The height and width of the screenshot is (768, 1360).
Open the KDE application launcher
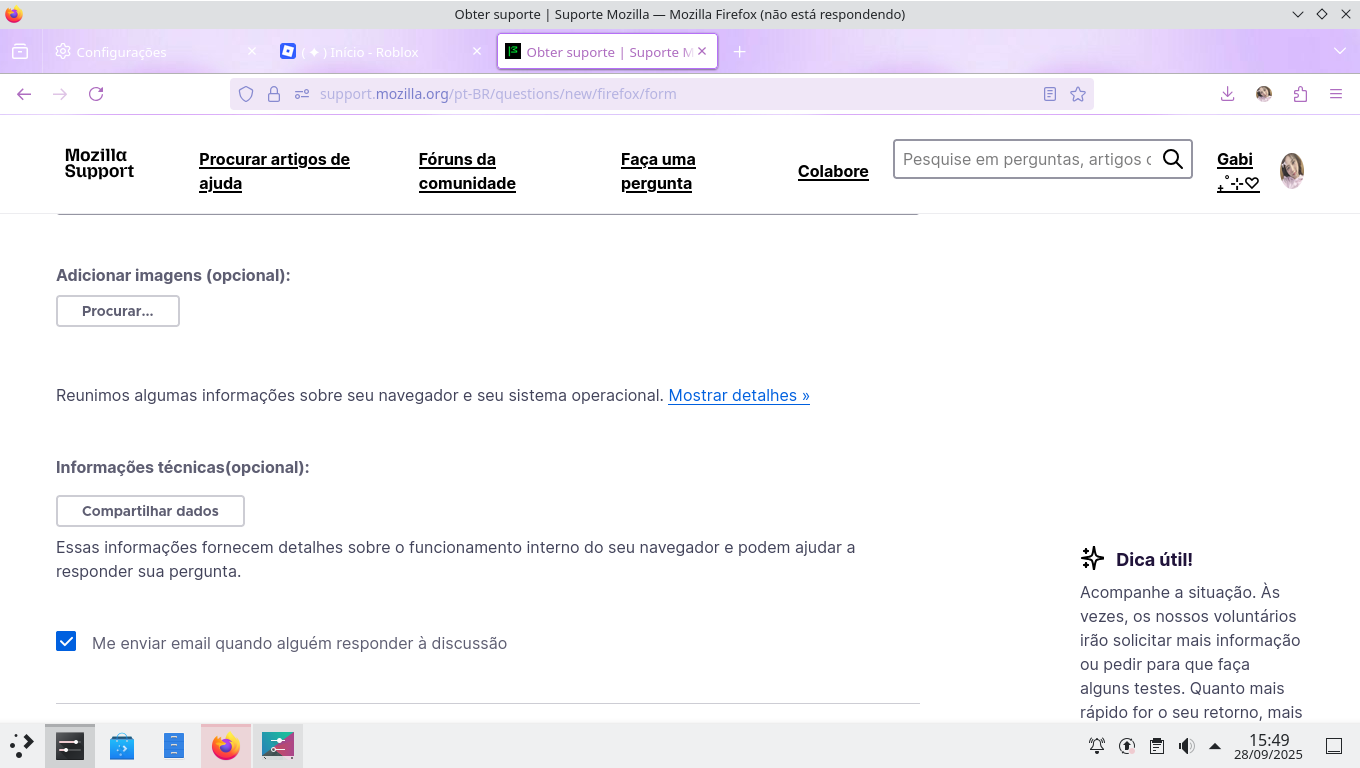click(x=22, y=745)
